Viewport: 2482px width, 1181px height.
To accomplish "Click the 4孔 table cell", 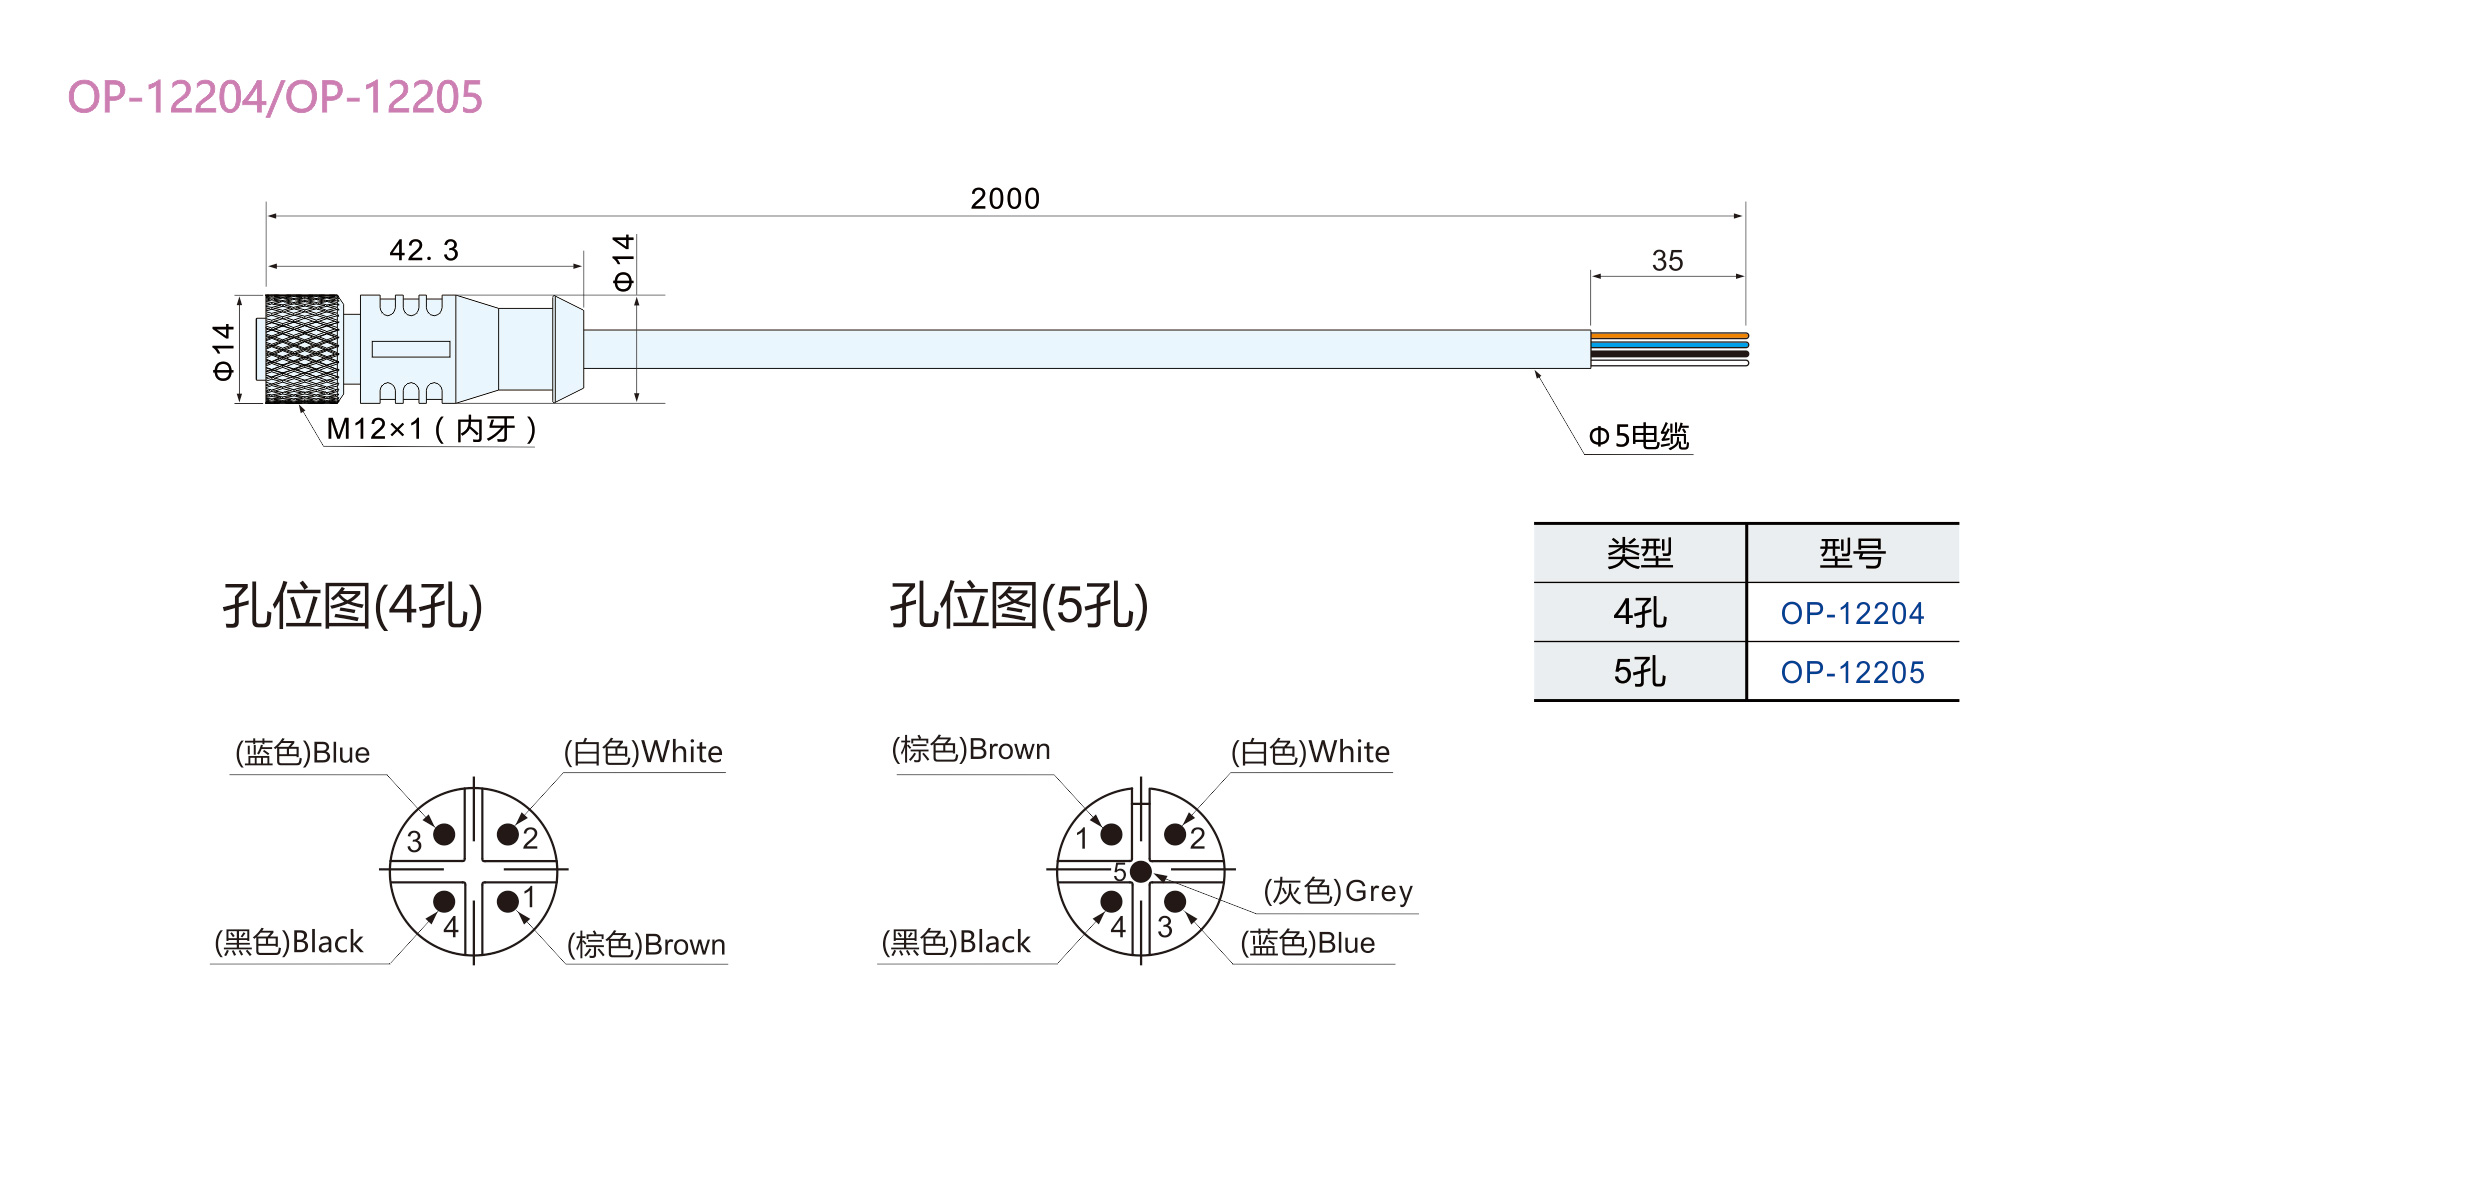I will pos(1639,613).
